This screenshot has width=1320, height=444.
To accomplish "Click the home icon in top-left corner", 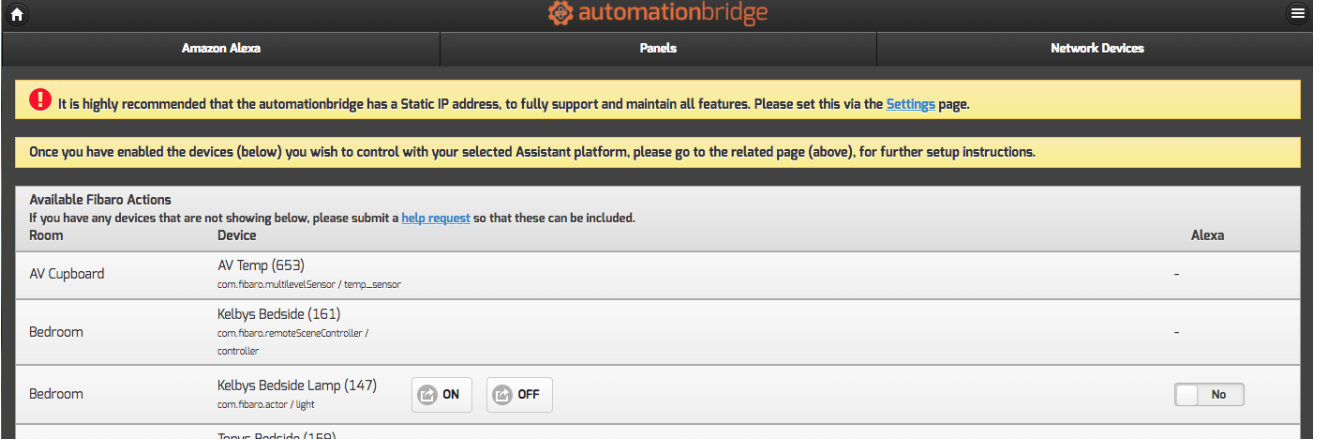I will [x=15, y=14].
